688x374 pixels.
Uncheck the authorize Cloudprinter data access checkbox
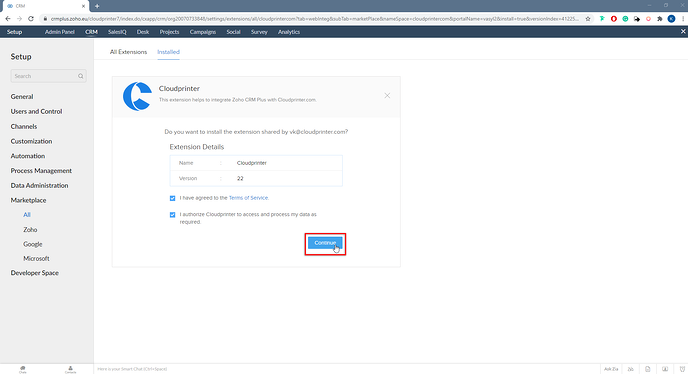[172, 215]
